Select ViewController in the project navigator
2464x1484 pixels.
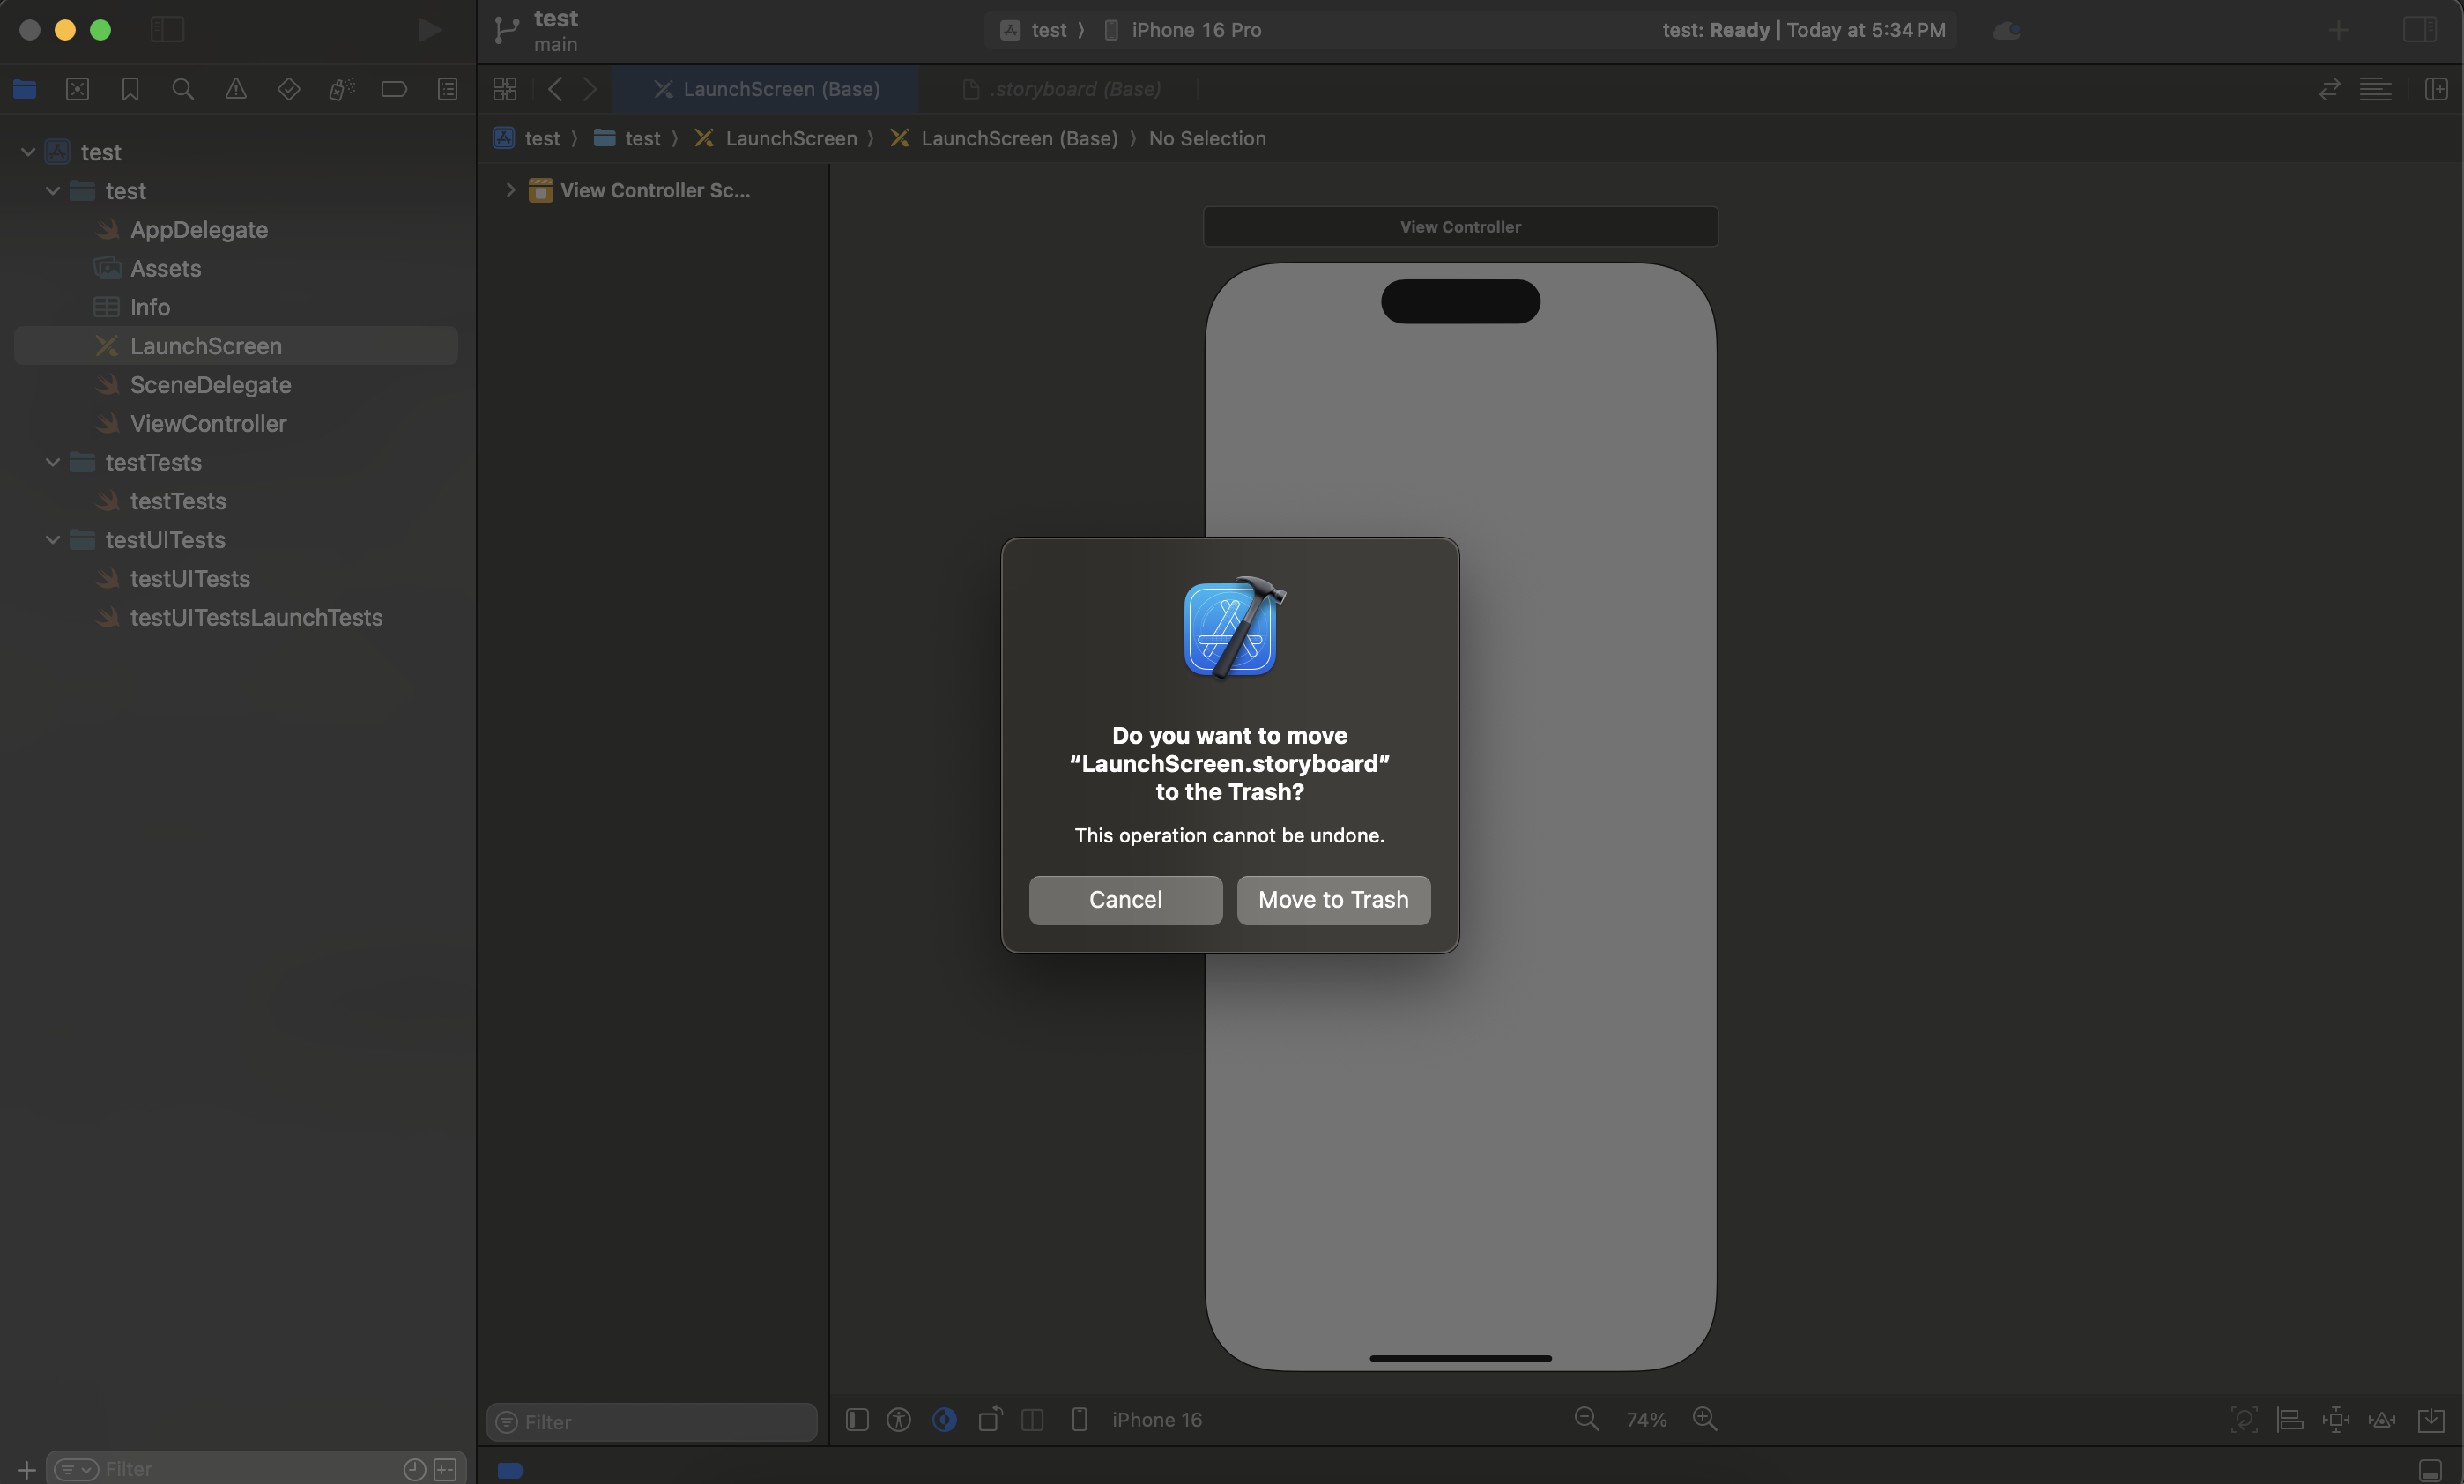pyautogui.click(x=208, y=424)
